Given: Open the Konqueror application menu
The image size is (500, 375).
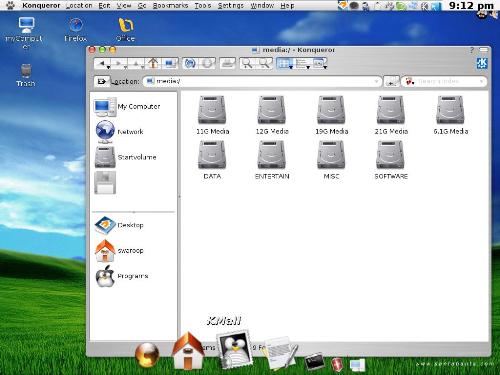Looking at the screenshot, I should tap(41, 5).
